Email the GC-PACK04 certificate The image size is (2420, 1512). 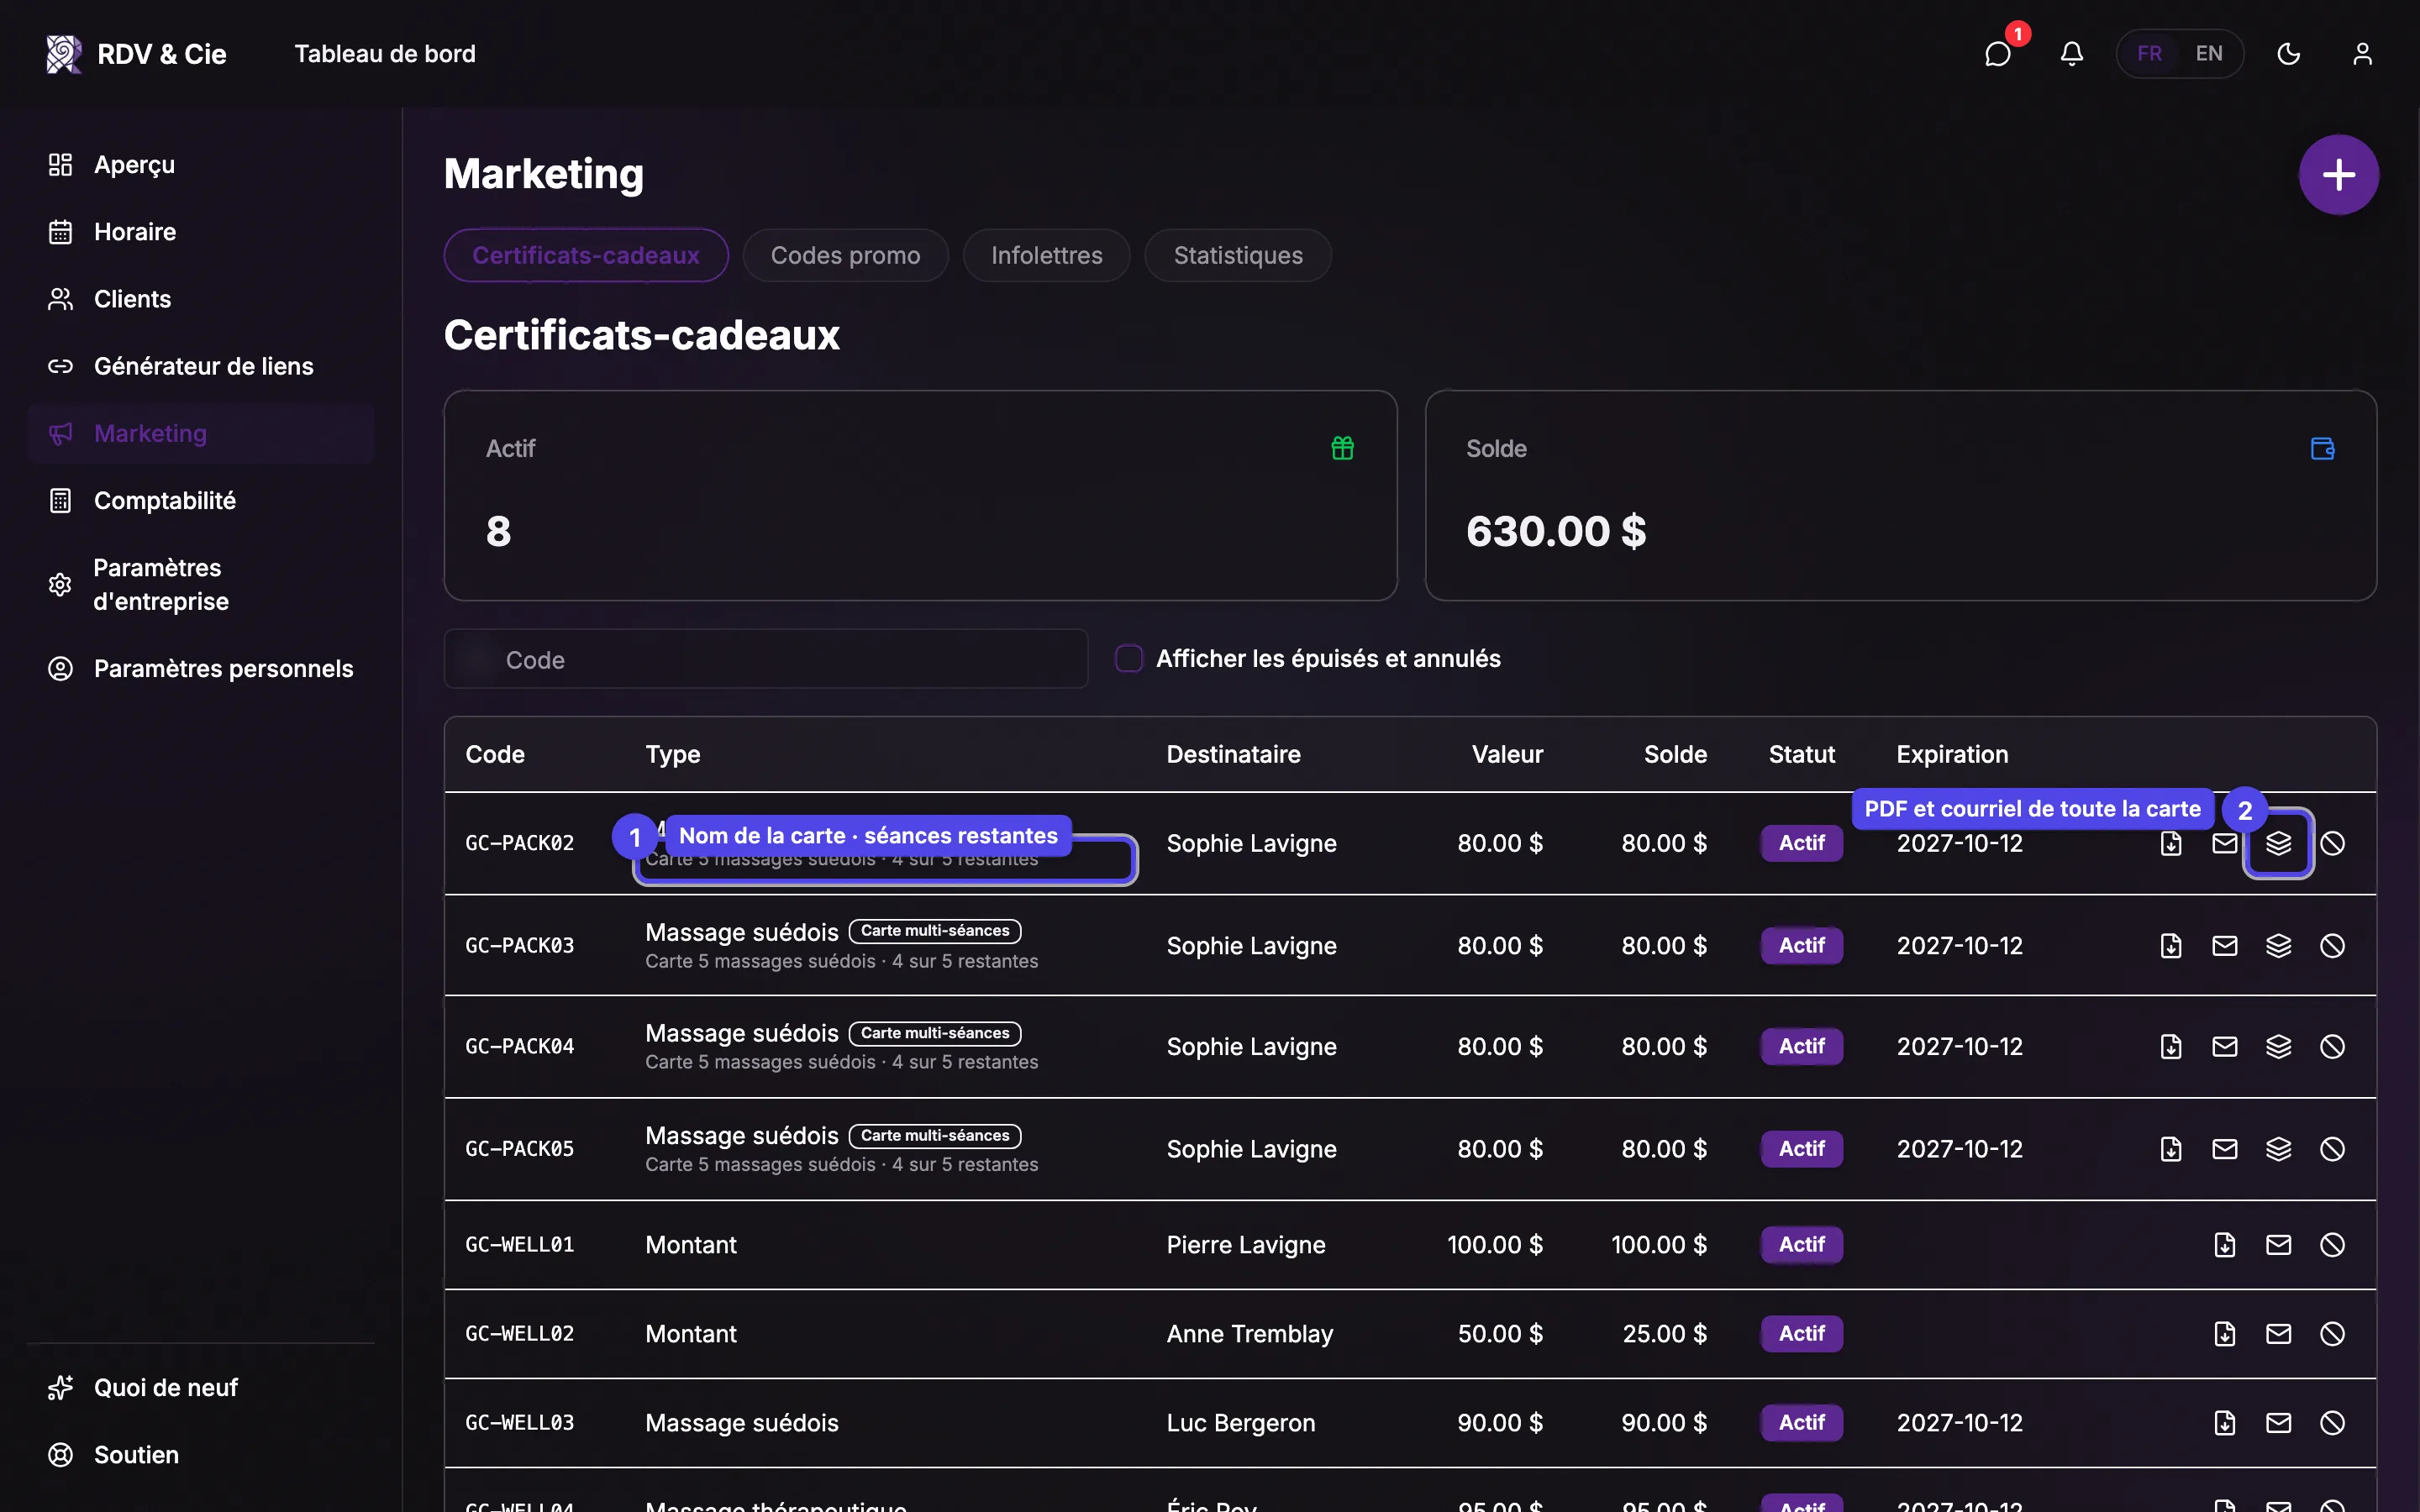(2225, 1046)
